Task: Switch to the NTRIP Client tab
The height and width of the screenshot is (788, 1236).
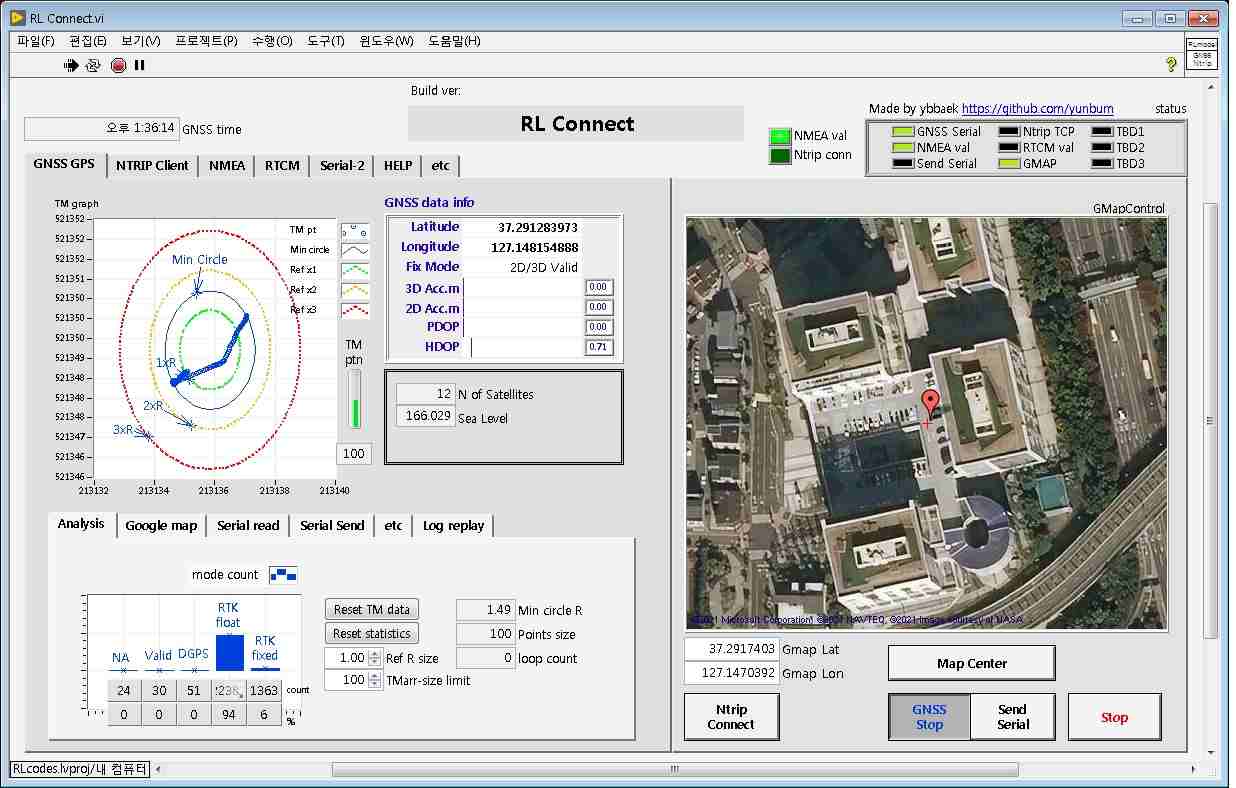Action: 152,166
